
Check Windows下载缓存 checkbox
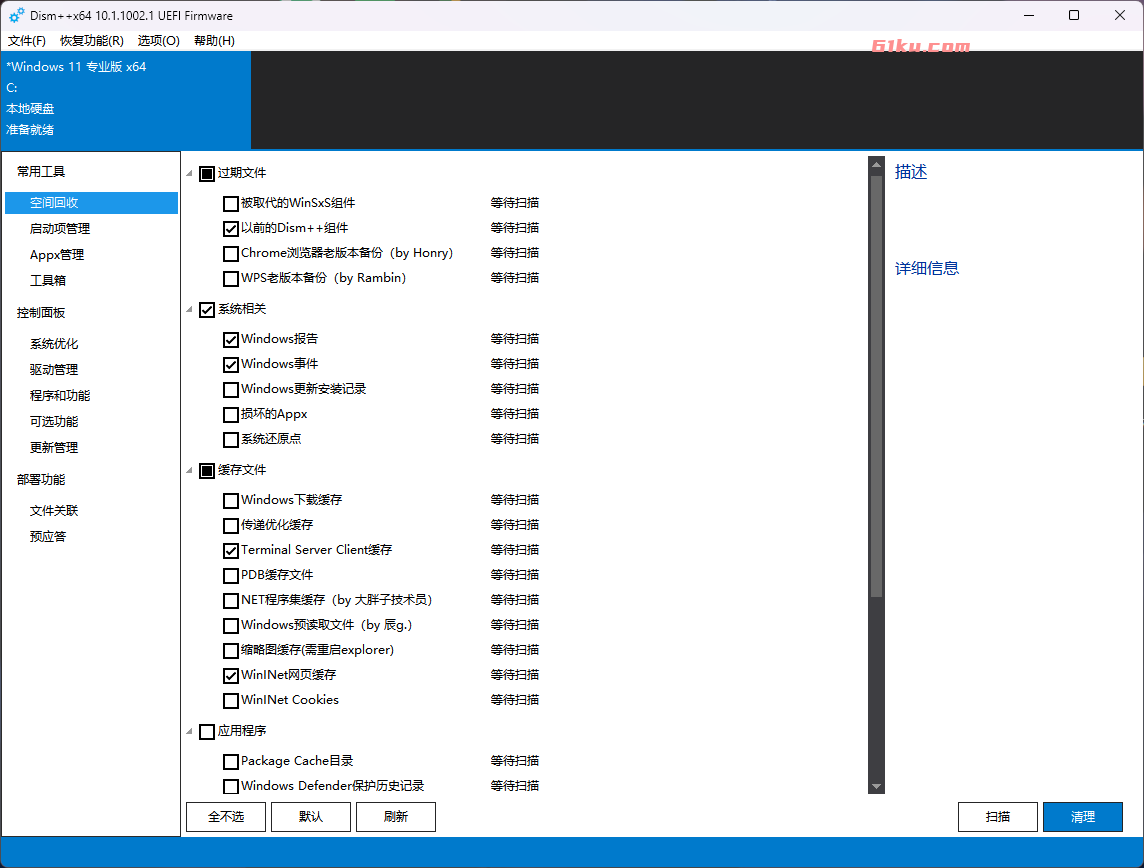(231, 500)
